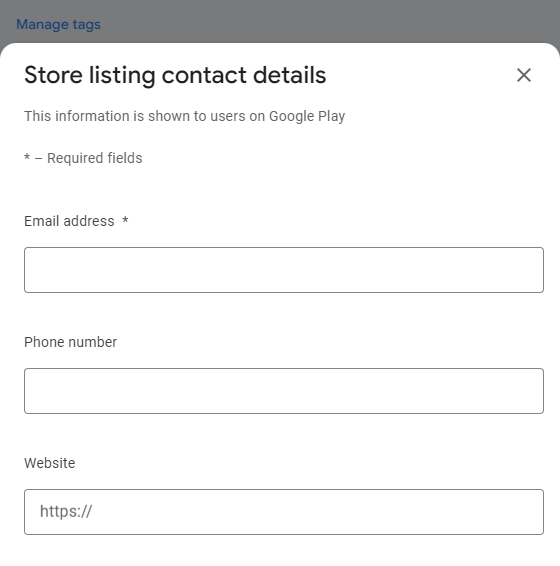560x566 pixels.
Task: Select the Website field label
Action: point(49,463)
